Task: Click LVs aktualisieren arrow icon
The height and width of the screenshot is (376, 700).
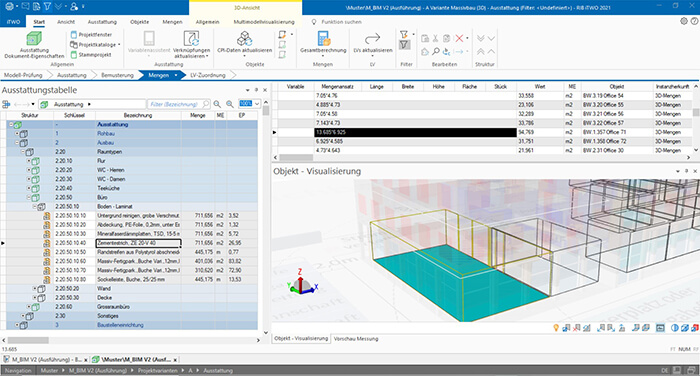Action: click(x=372, y=38)
